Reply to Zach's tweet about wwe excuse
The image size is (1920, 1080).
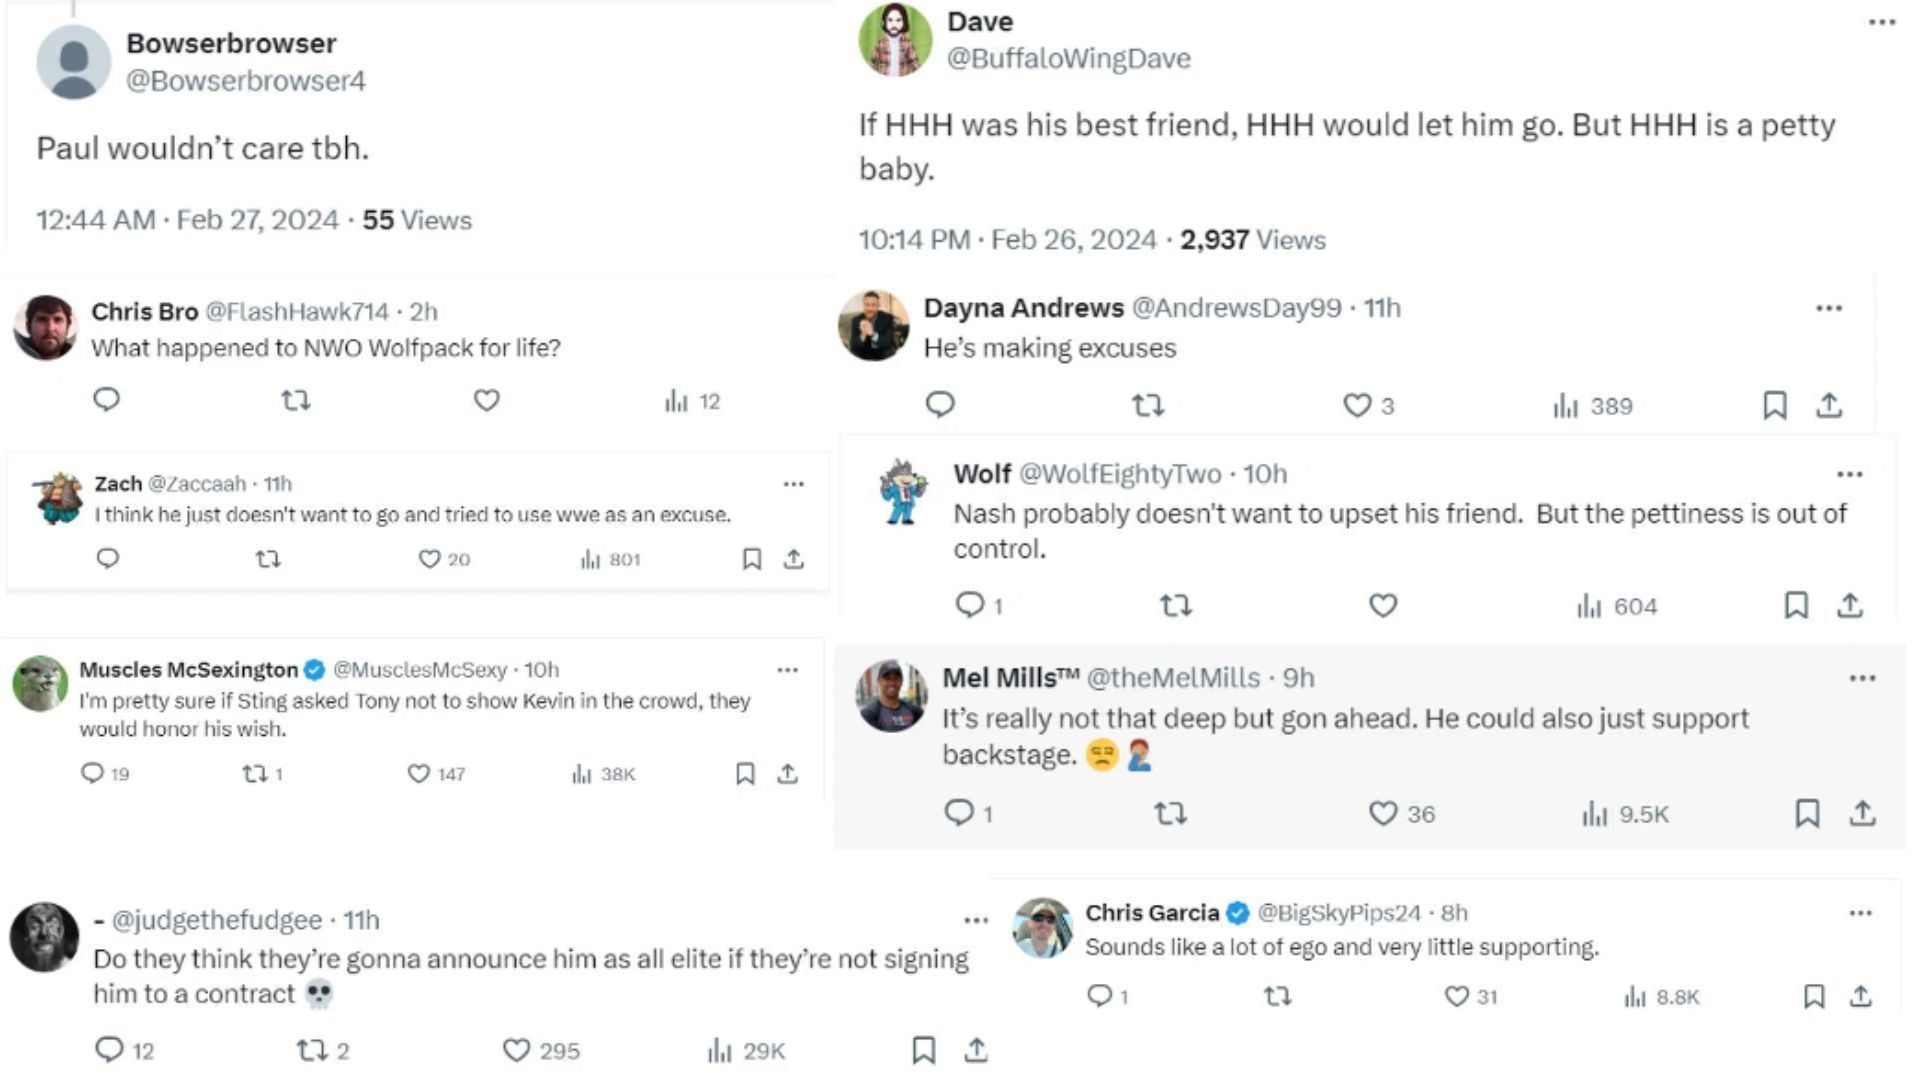click(x=108, y=558)
